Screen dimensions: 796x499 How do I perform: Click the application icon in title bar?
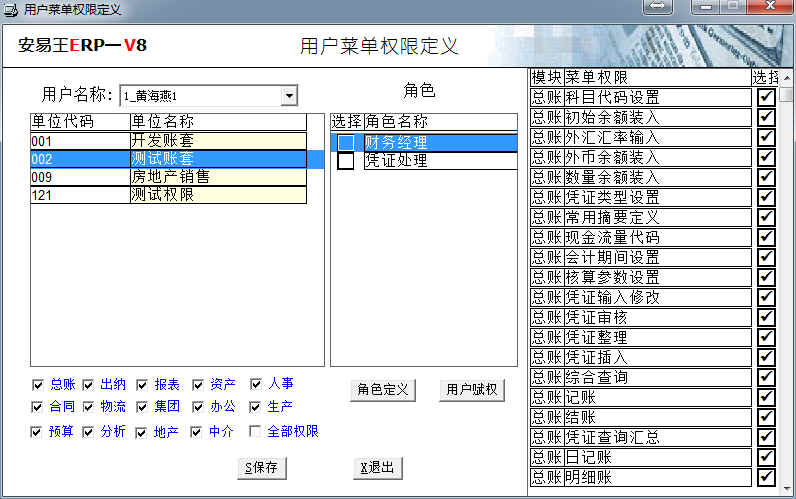click(10, 9)
